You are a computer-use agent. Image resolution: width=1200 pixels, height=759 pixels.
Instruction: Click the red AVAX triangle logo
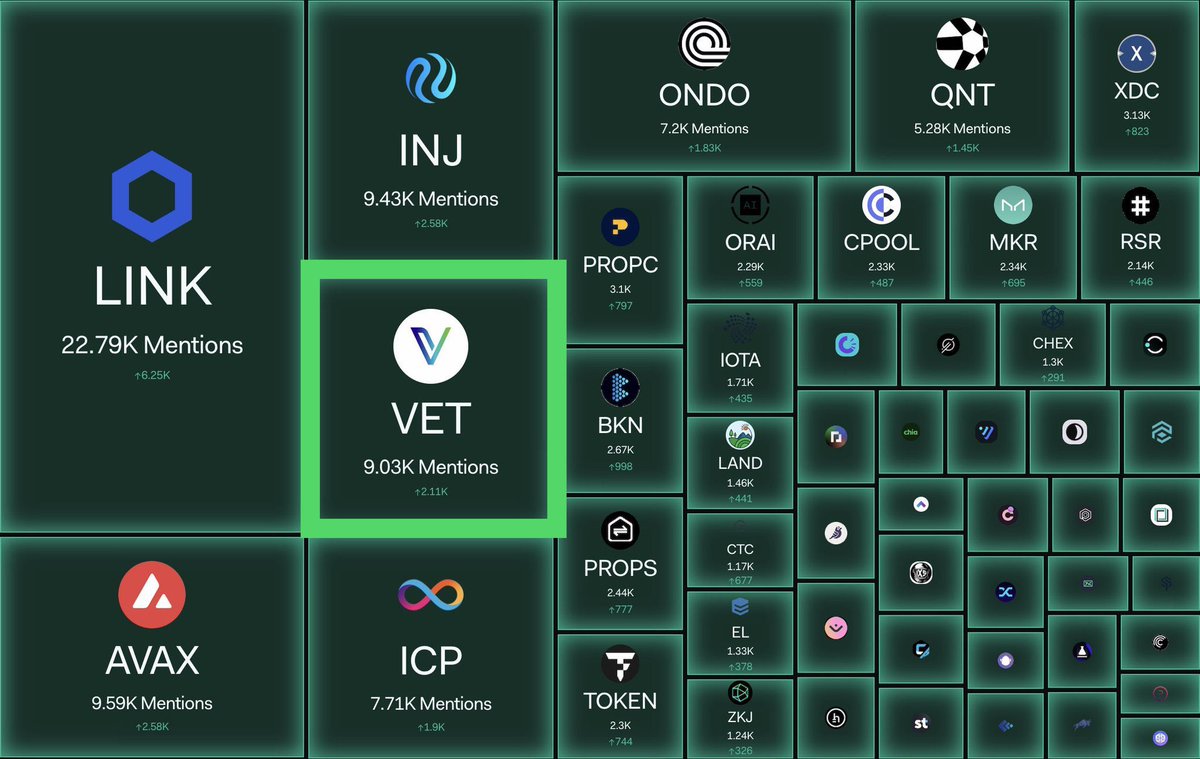click(x=152, y=596)
